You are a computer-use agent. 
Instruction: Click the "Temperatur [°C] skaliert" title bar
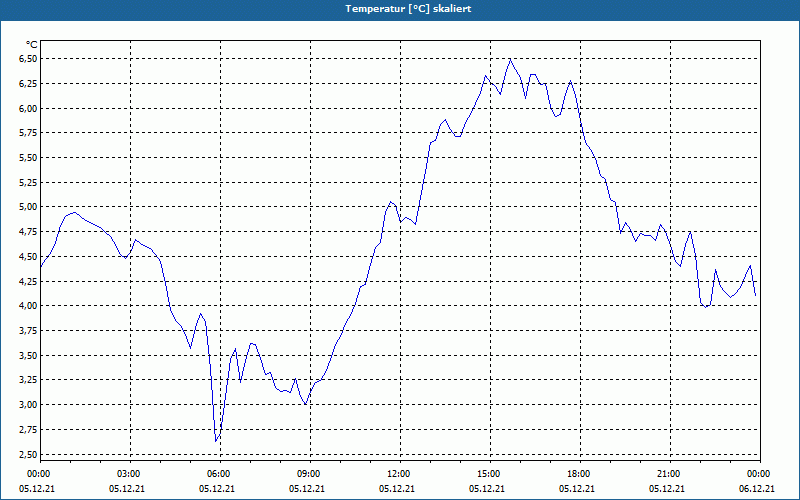click(x=400, y=9)
